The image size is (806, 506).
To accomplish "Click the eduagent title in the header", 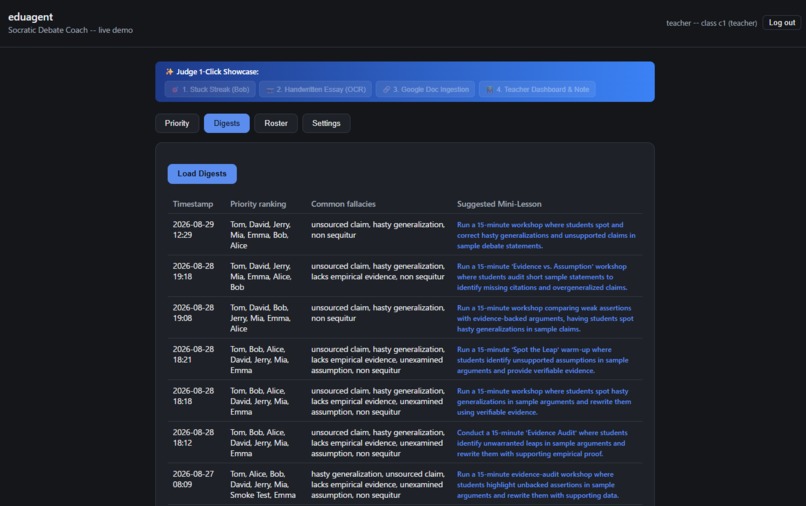I will pyautogui.click(x=30, y=17).
